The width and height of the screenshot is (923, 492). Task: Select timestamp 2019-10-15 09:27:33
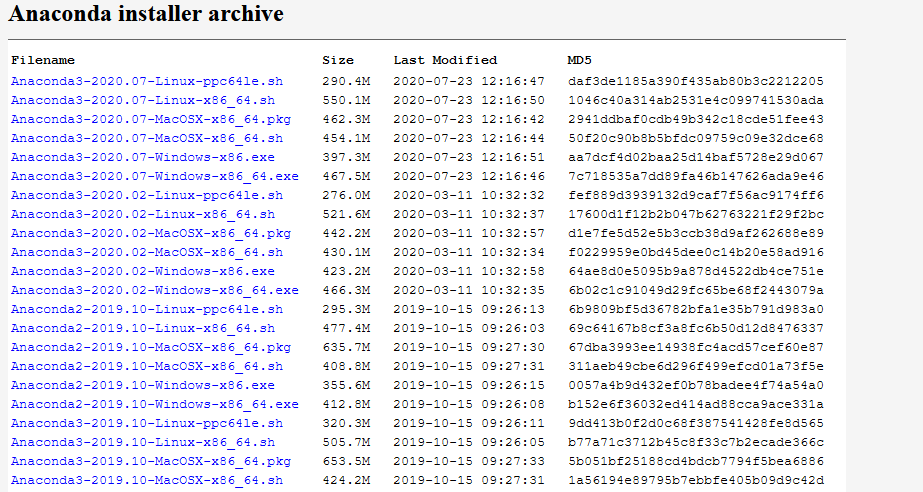click(x=469, y=461)
